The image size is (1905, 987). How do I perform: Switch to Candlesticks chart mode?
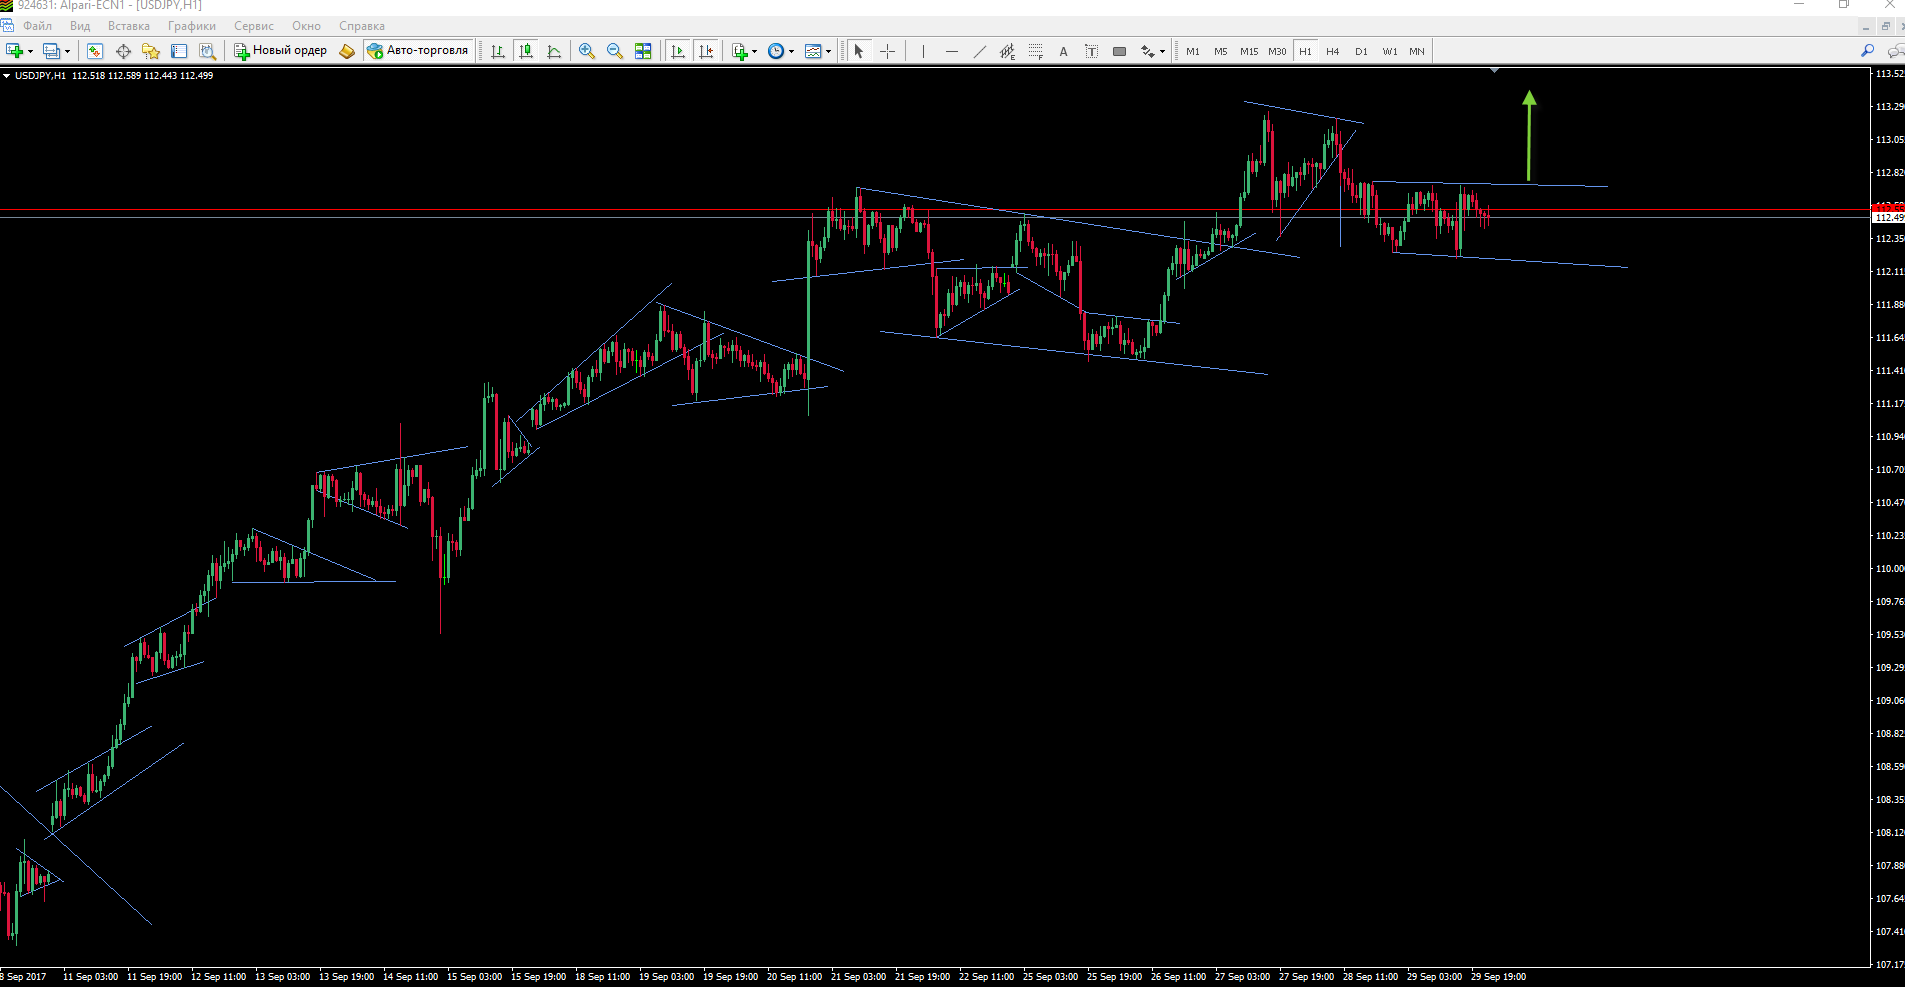(x=526, y=51)
